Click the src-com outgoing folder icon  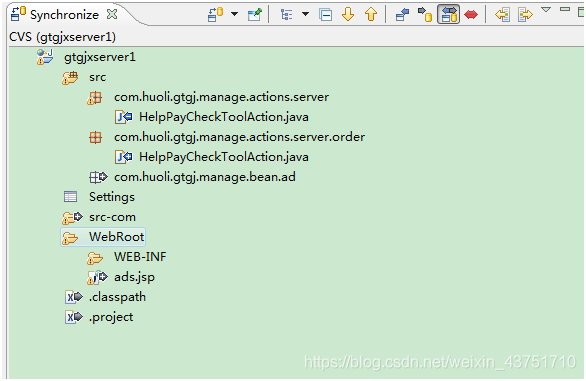point(72,217)
